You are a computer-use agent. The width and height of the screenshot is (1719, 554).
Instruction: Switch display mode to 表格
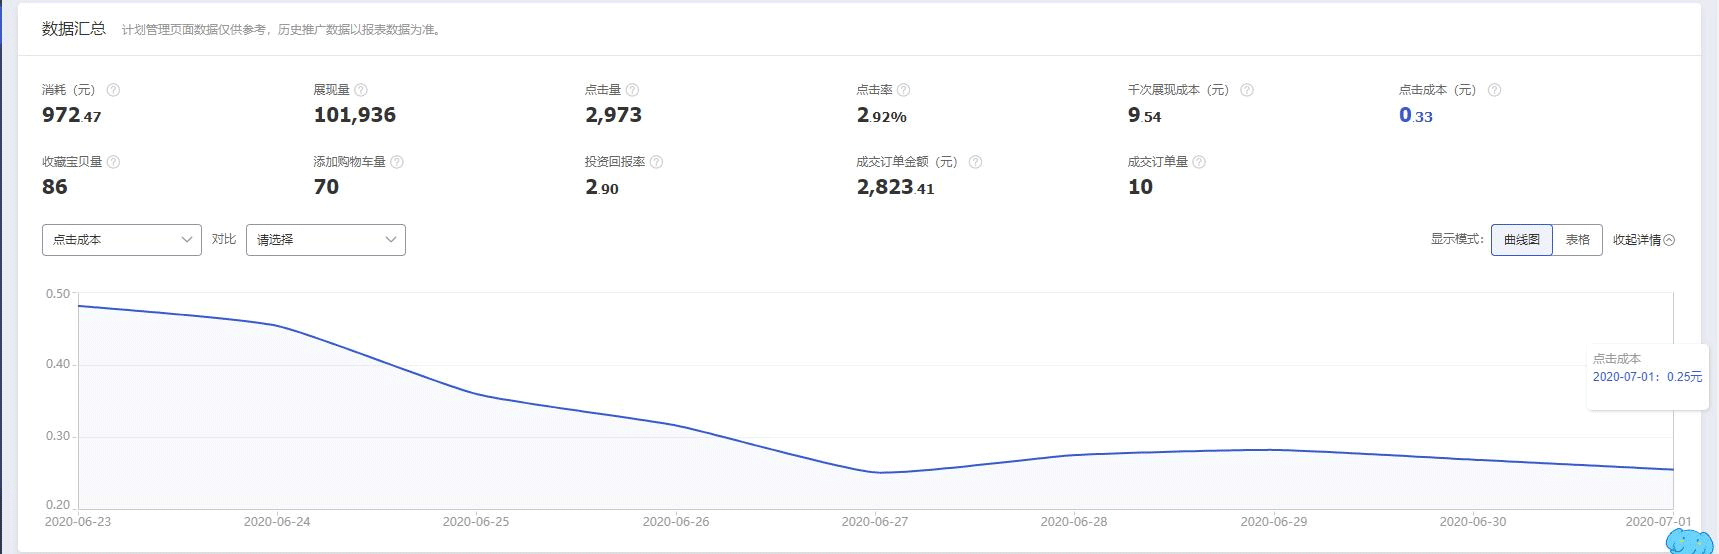tap(1577, 240)
